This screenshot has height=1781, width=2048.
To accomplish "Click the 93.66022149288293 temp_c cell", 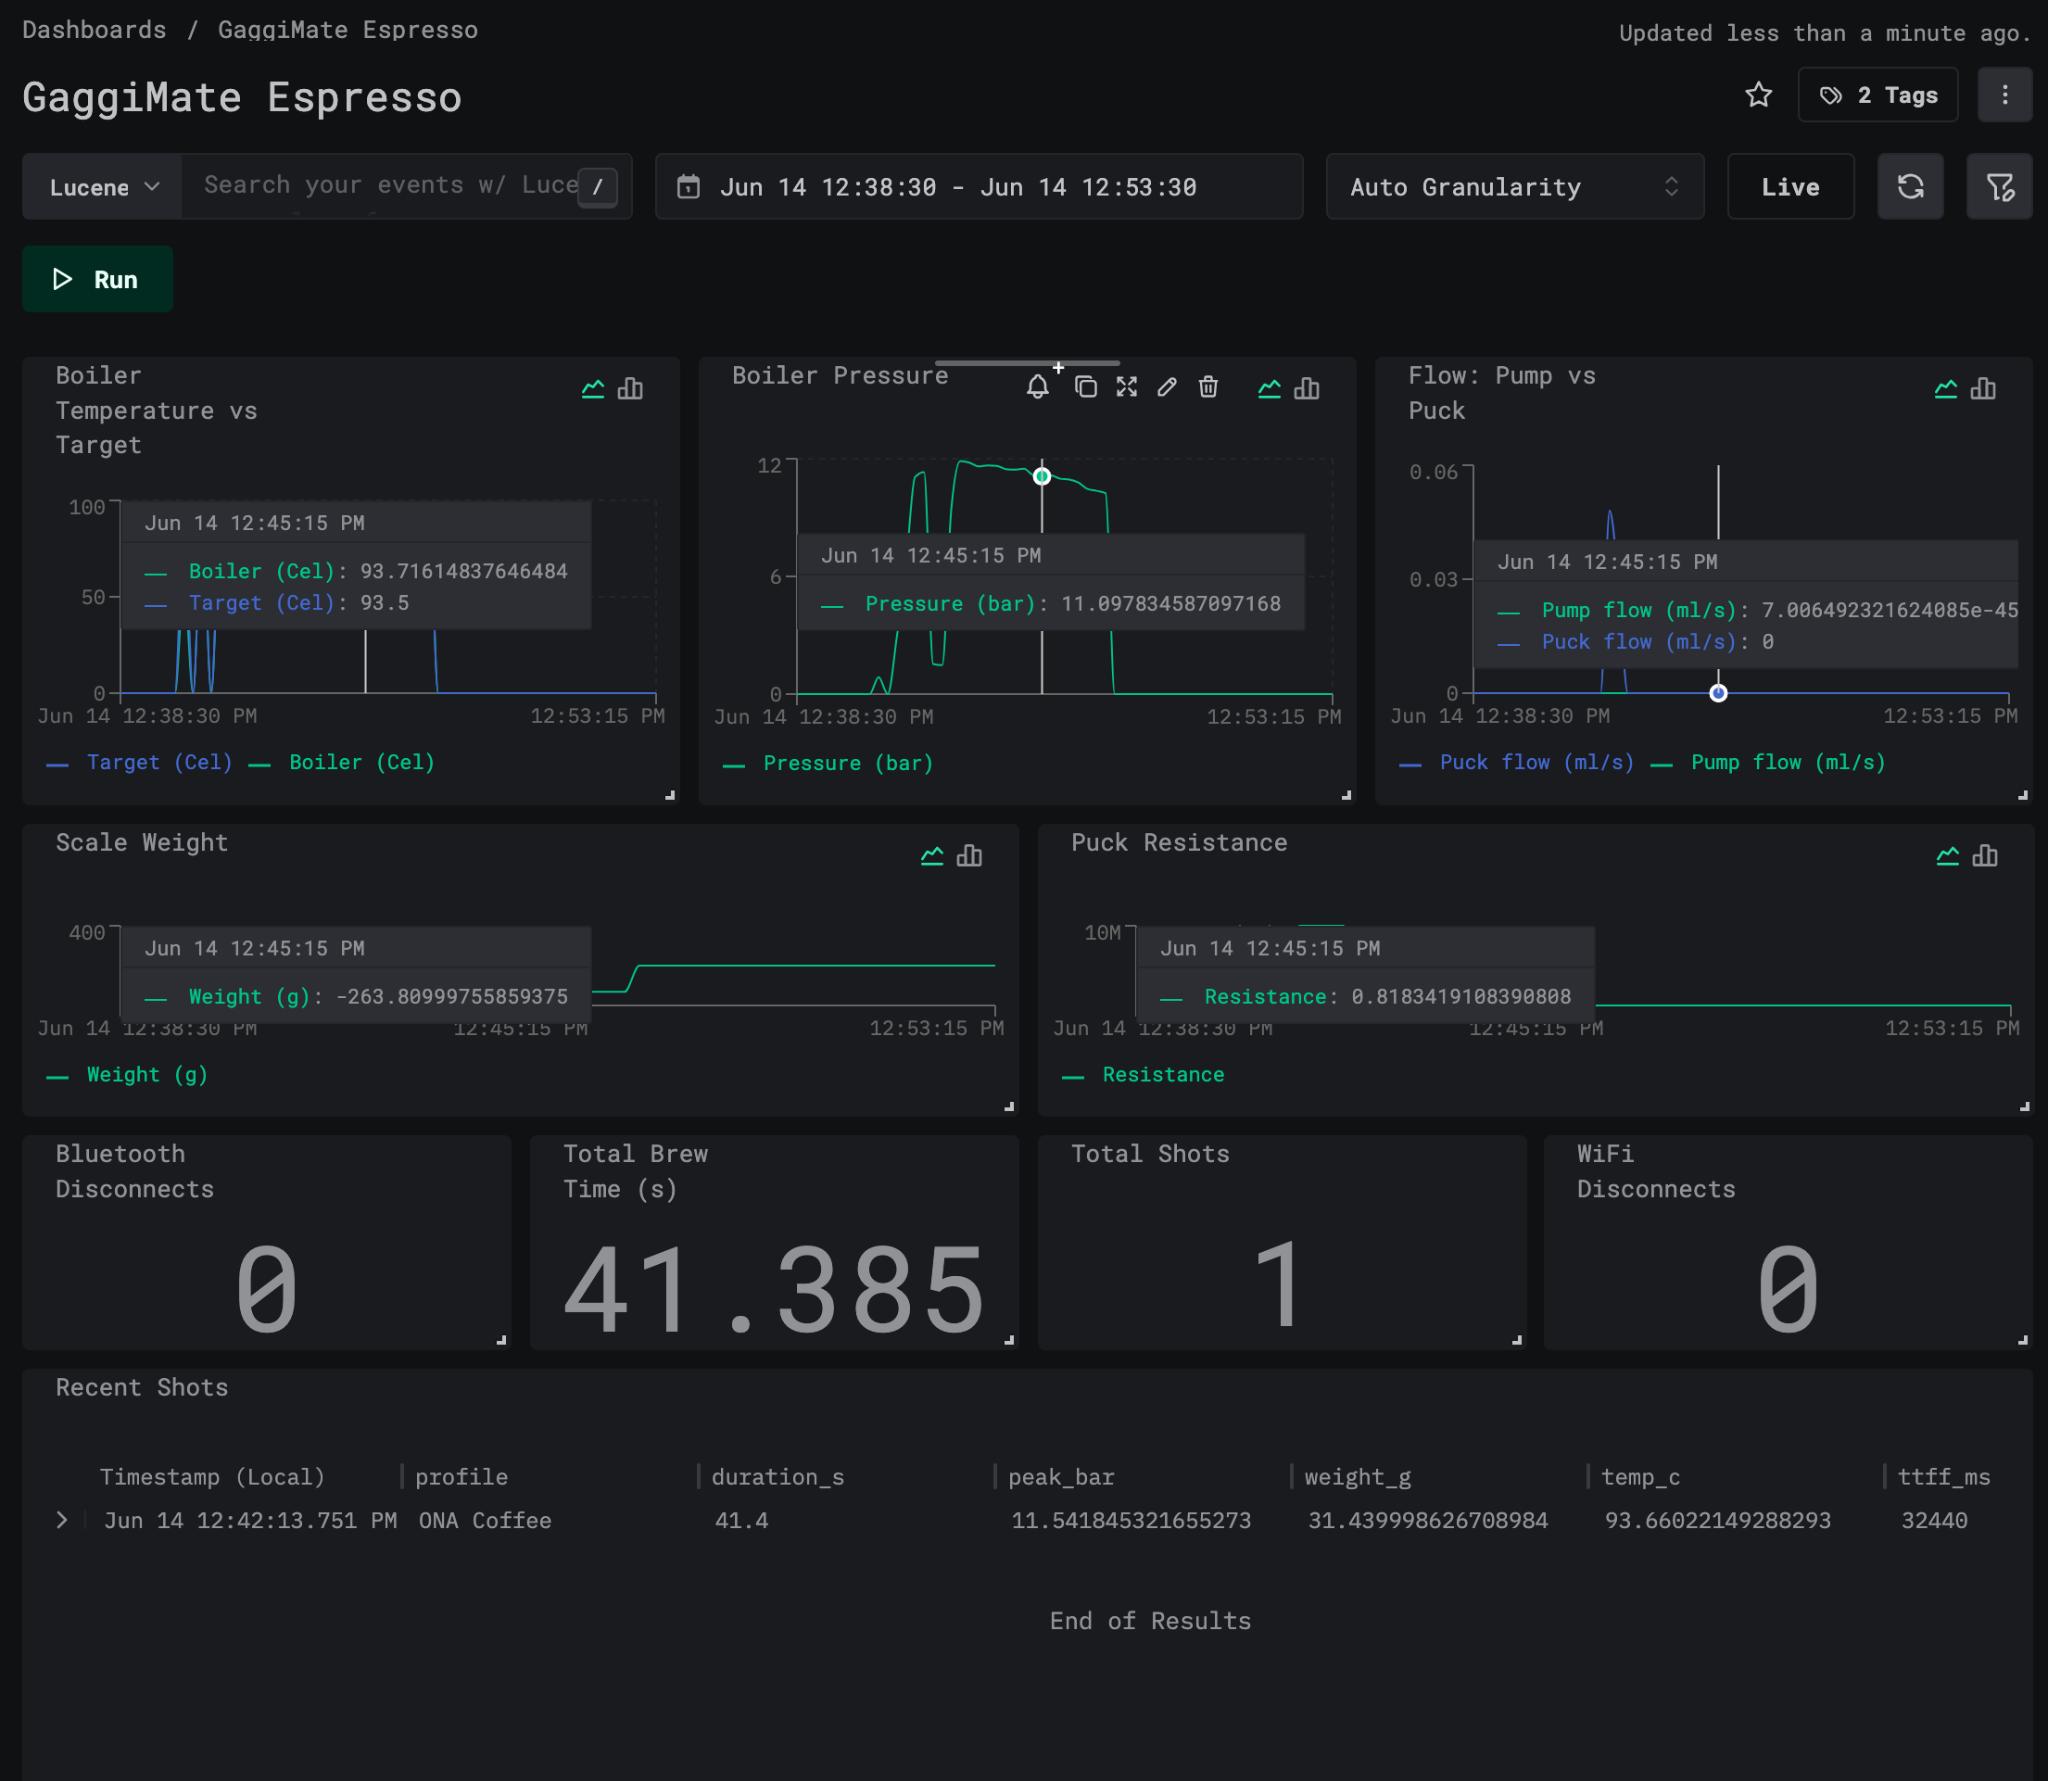I will [1718, 1520].
